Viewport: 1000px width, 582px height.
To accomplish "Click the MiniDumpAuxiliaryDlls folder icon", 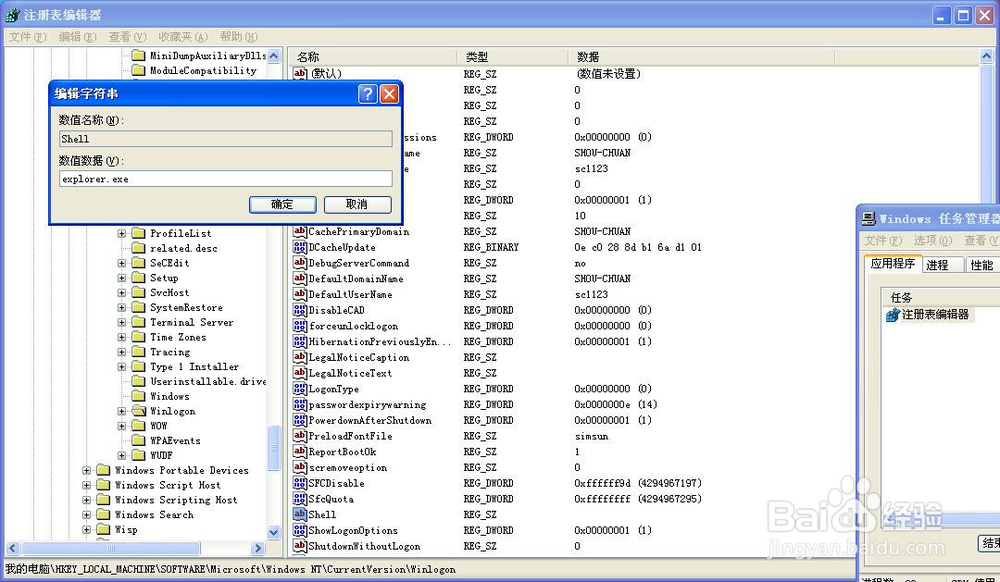I will point(138,55).
